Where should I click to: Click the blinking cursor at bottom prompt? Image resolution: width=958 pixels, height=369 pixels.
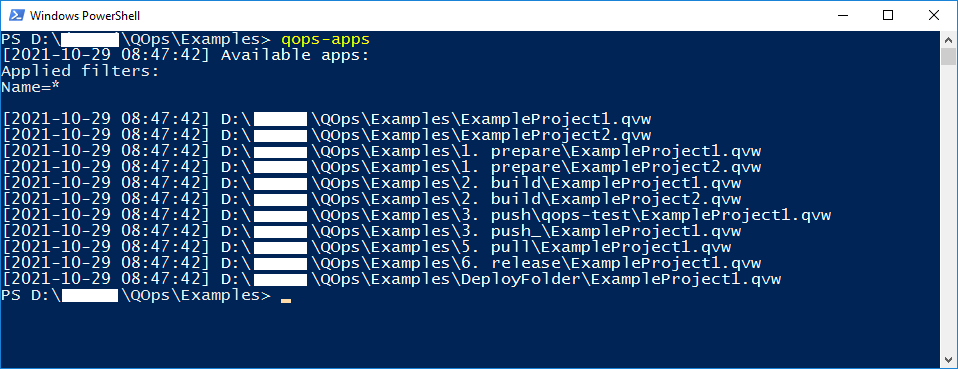[286, 301]
